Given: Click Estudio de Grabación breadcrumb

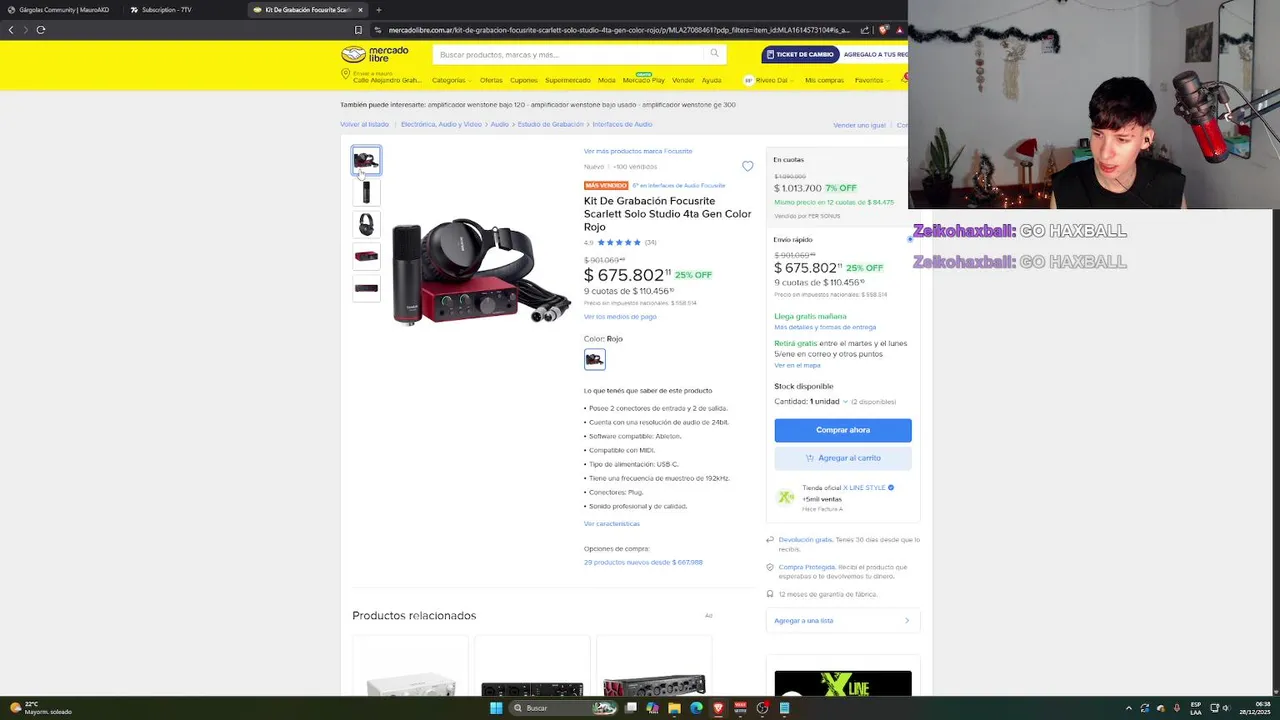Looking at the screenshot, I should pyautogui.click(x=551, y=125).
